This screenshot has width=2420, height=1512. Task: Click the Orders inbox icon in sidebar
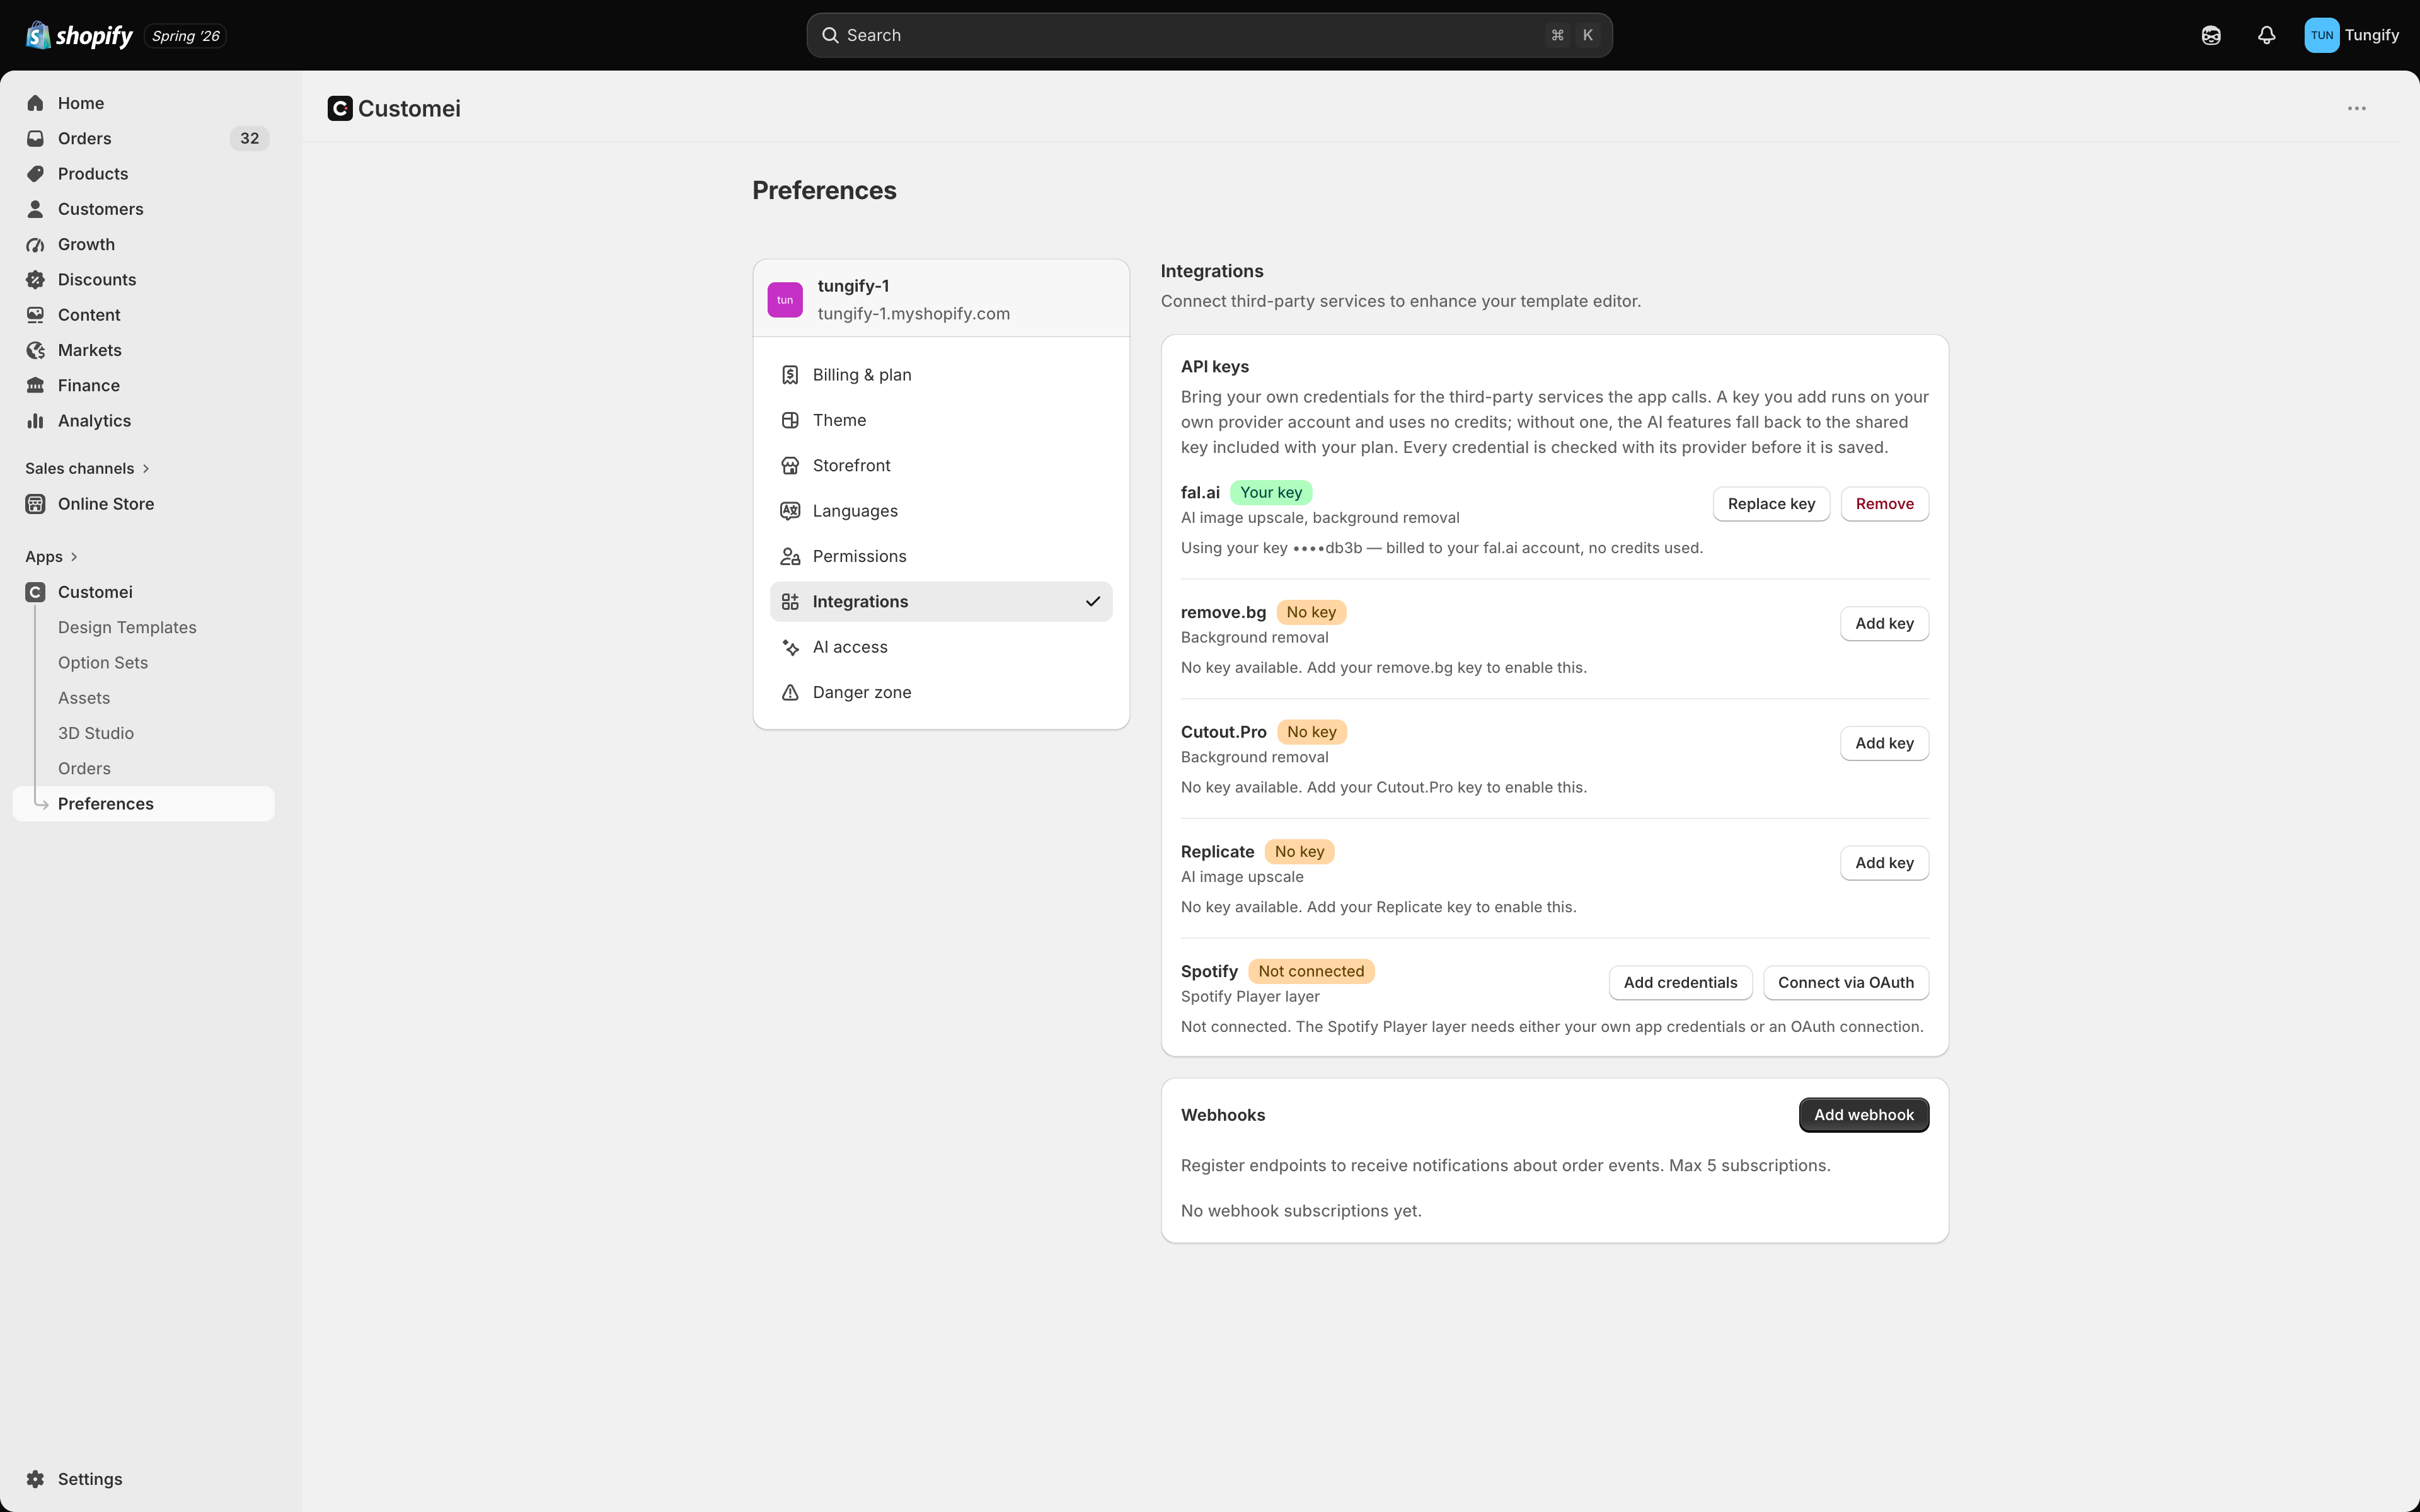point(35,138)
